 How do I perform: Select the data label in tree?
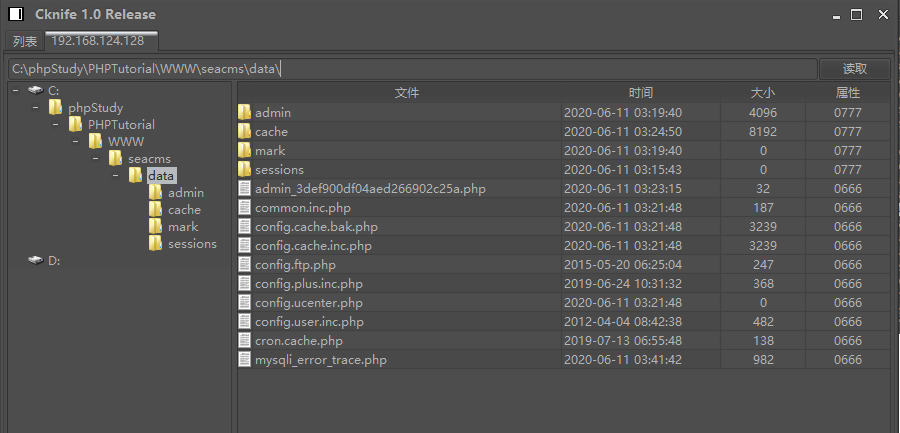pyautogui.click(x=161, y=176)
